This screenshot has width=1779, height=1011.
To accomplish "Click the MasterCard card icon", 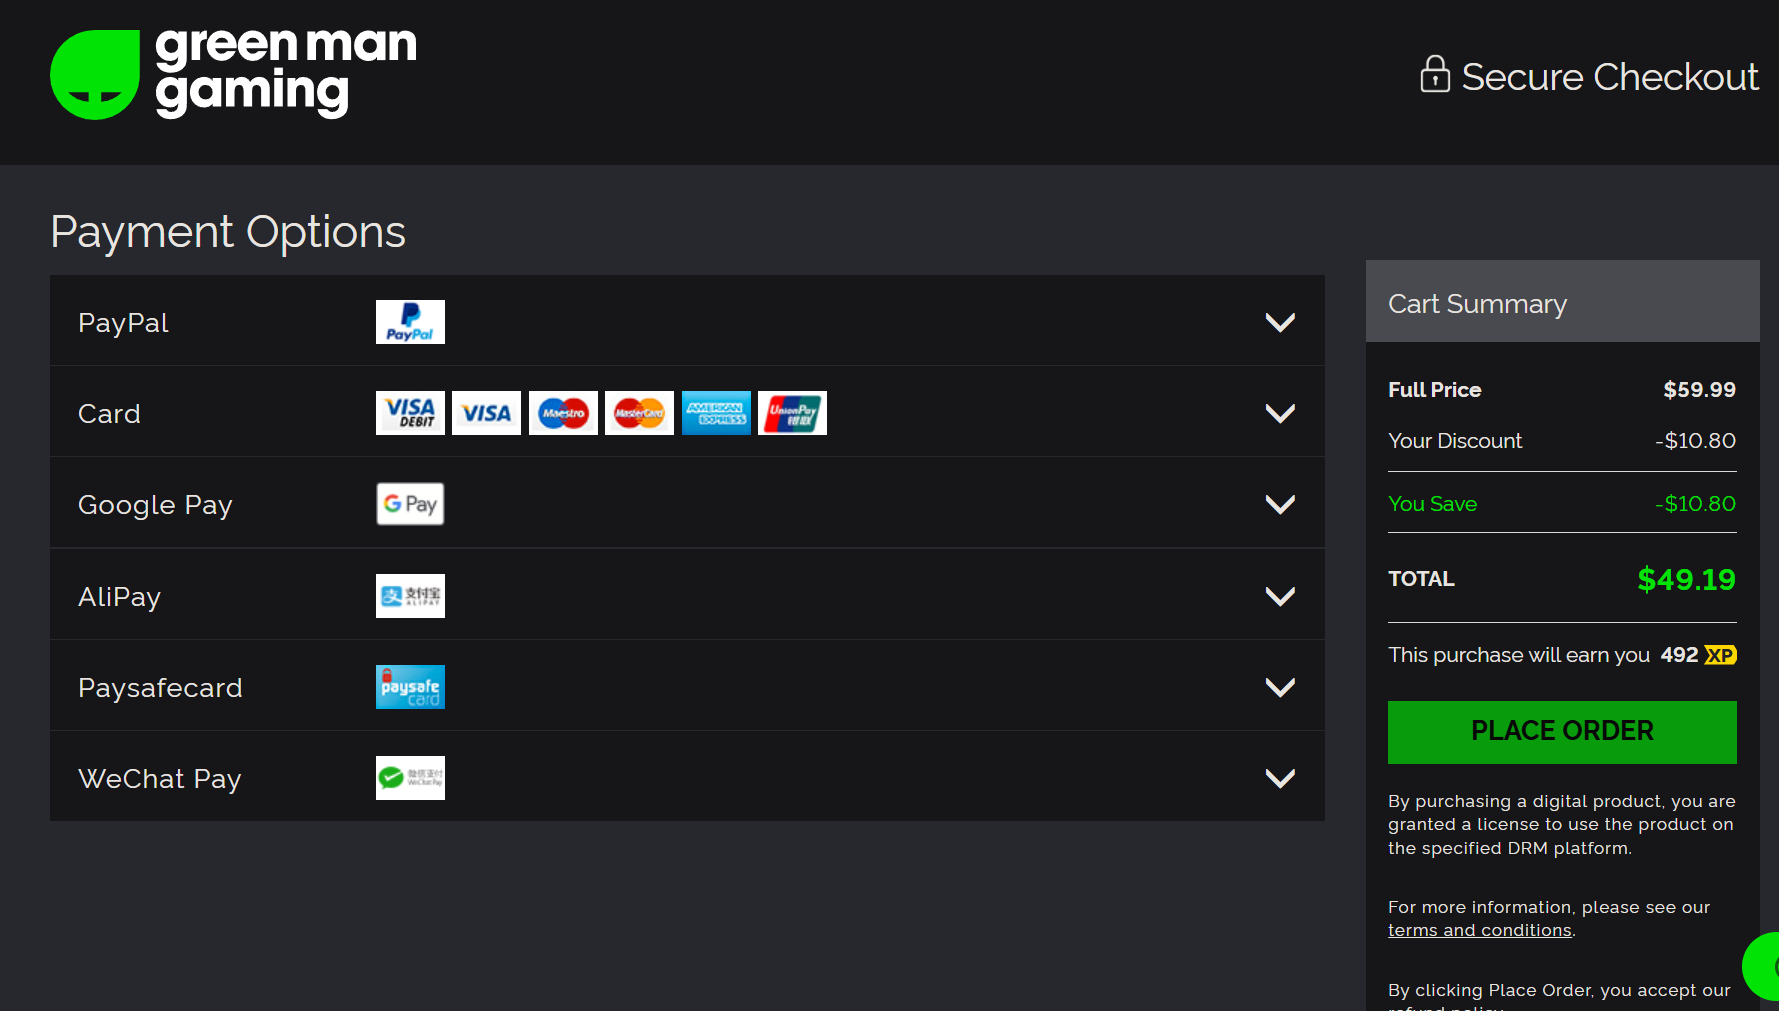I will coord(639,413).
